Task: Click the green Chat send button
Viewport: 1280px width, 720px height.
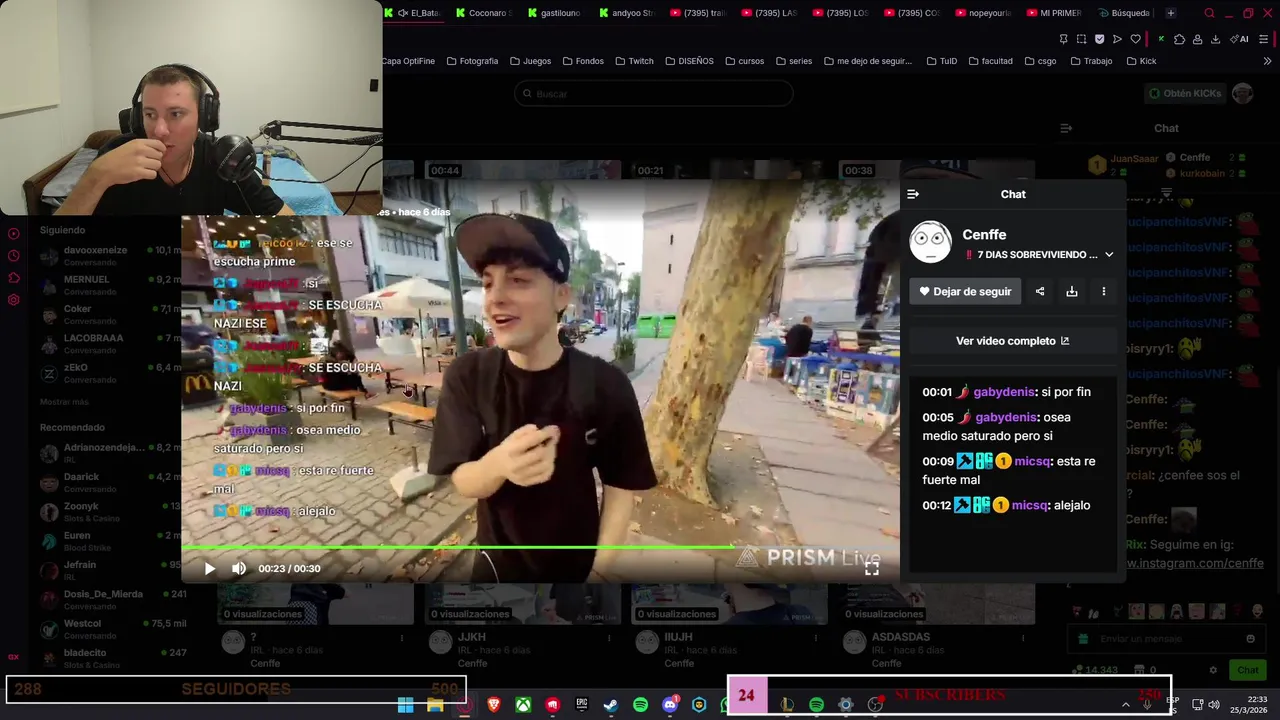Action: [x=1248, y=670]
